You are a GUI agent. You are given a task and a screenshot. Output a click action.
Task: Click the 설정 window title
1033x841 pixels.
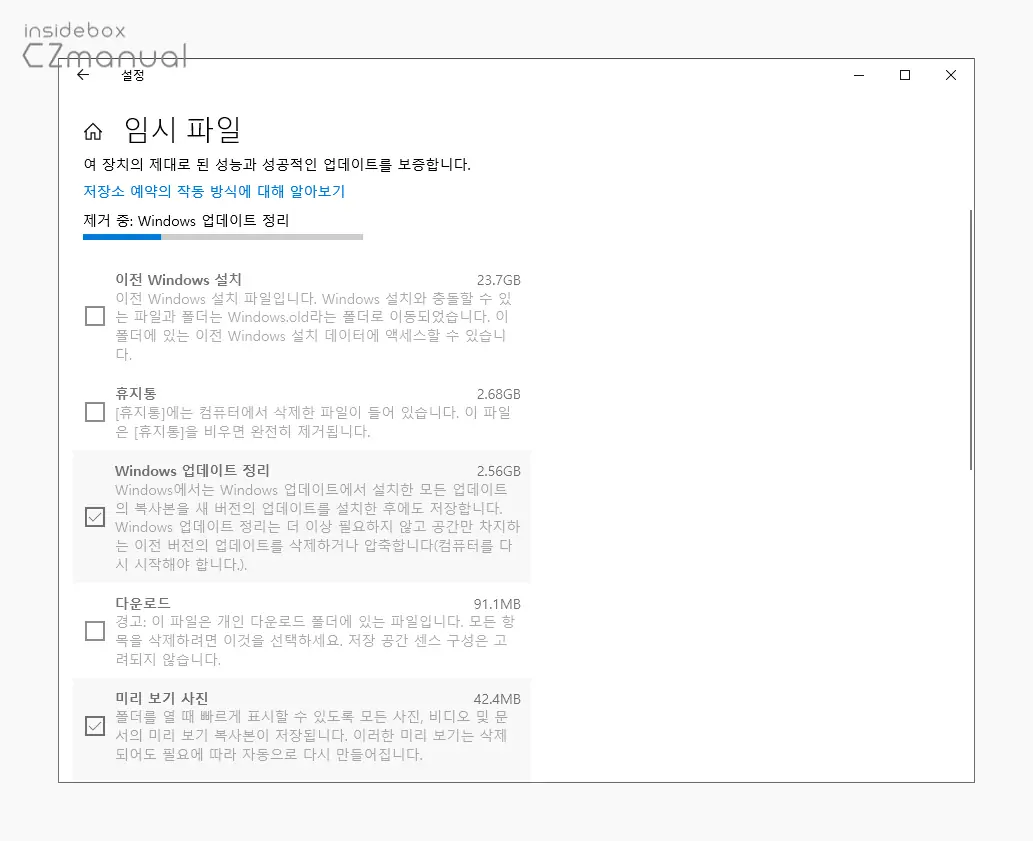tap(132, 75)
